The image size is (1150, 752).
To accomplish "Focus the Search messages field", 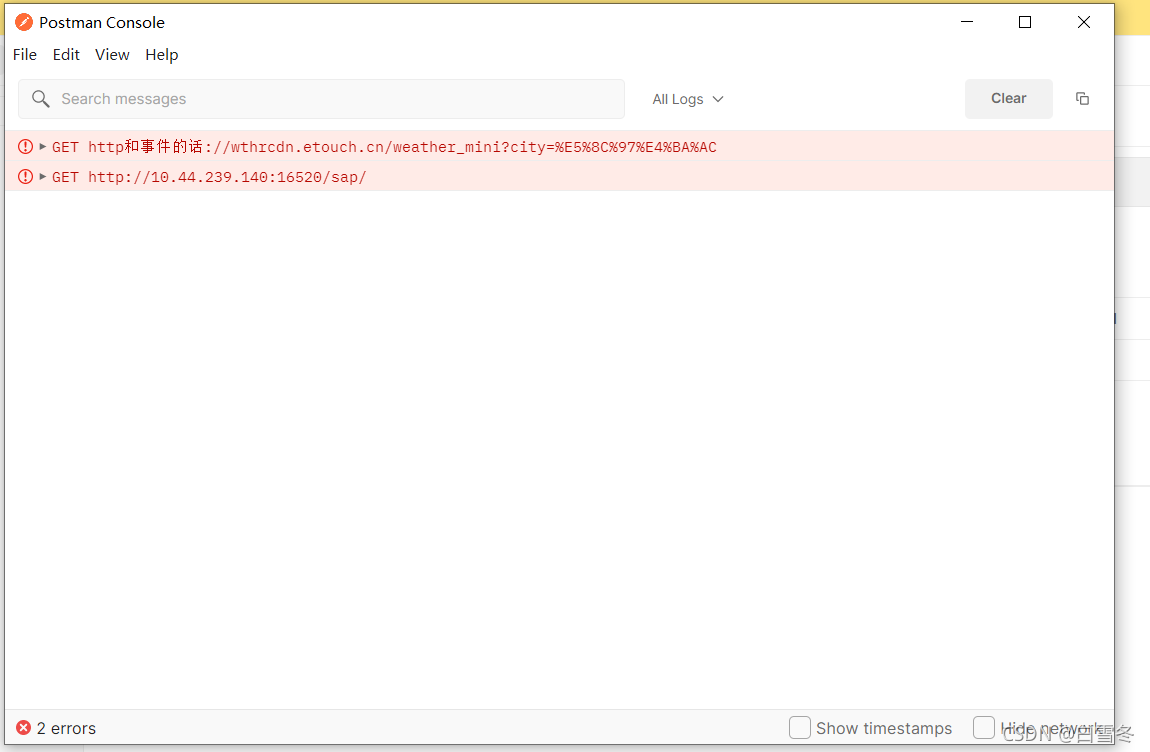I will [x=321, y=99].
